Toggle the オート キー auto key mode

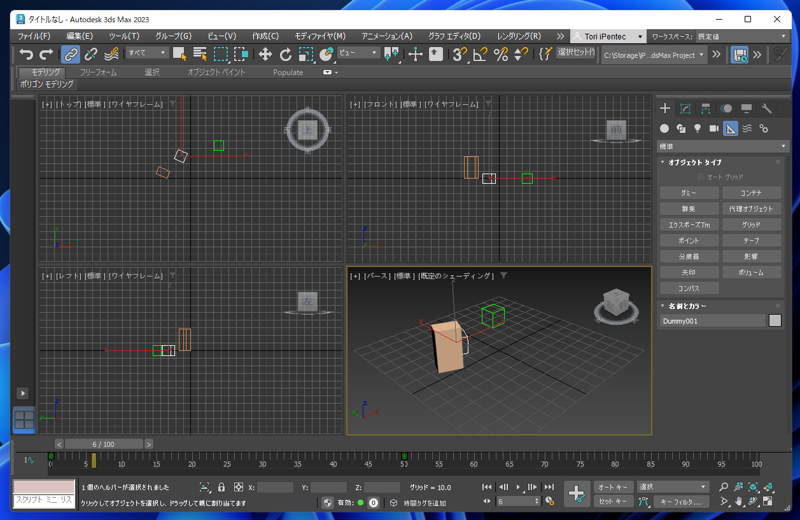pyautogui.click(x=613, y=487)
